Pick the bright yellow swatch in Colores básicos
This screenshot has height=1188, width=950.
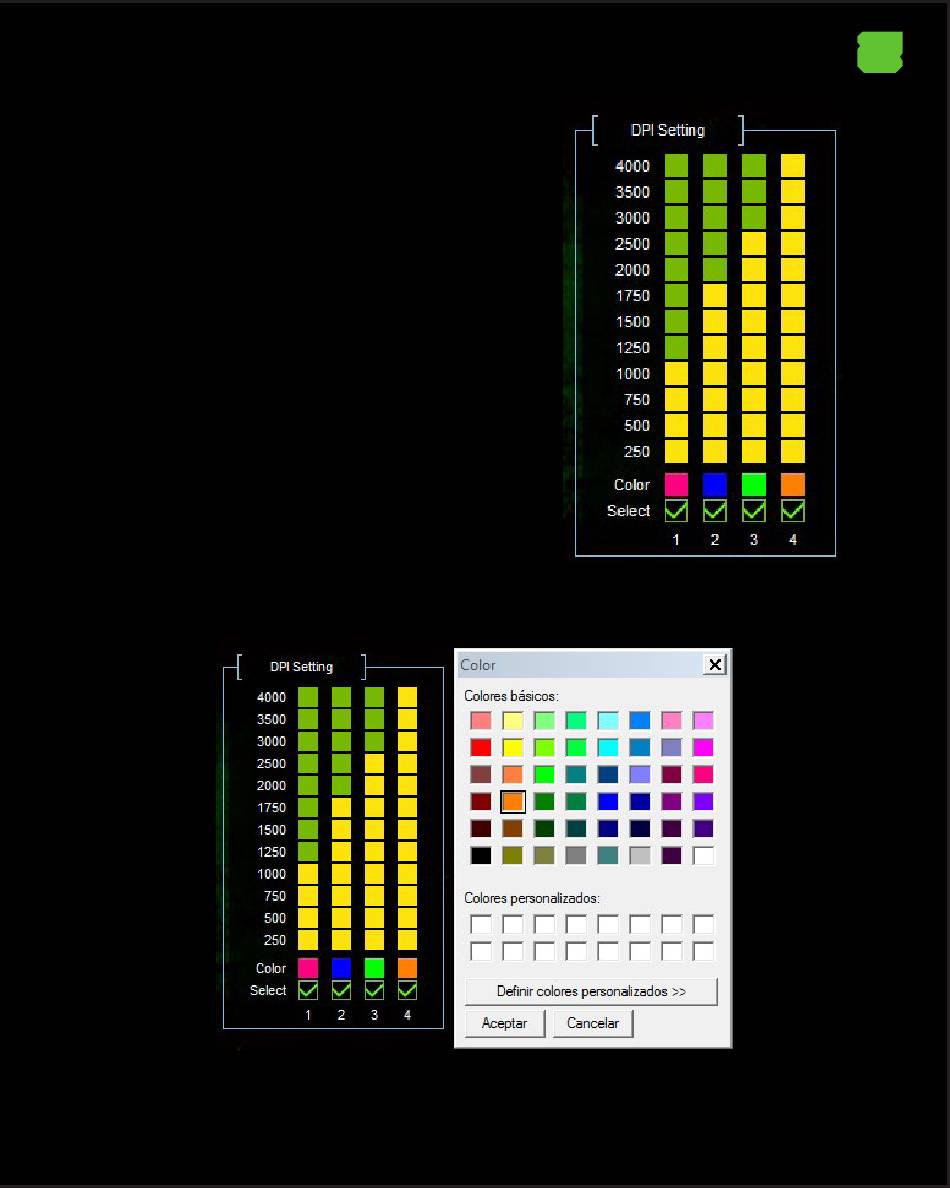pos(513,747)
